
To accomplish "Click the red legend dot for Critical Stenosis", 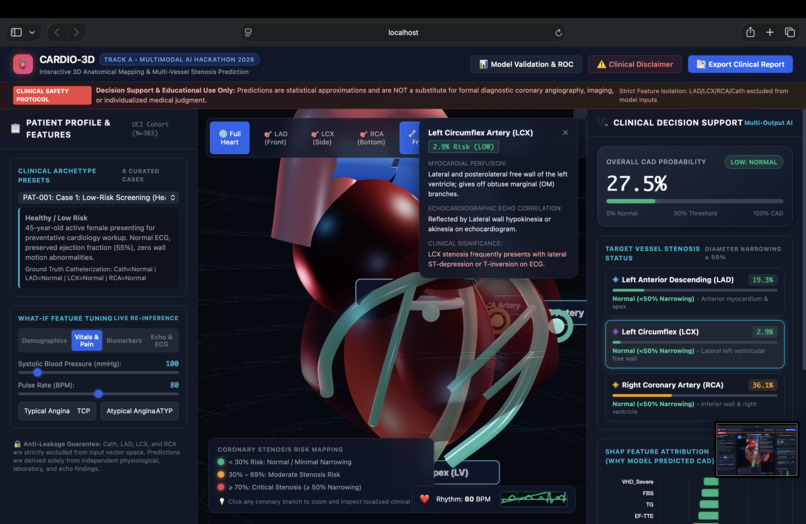I will (x=221, y=487).
